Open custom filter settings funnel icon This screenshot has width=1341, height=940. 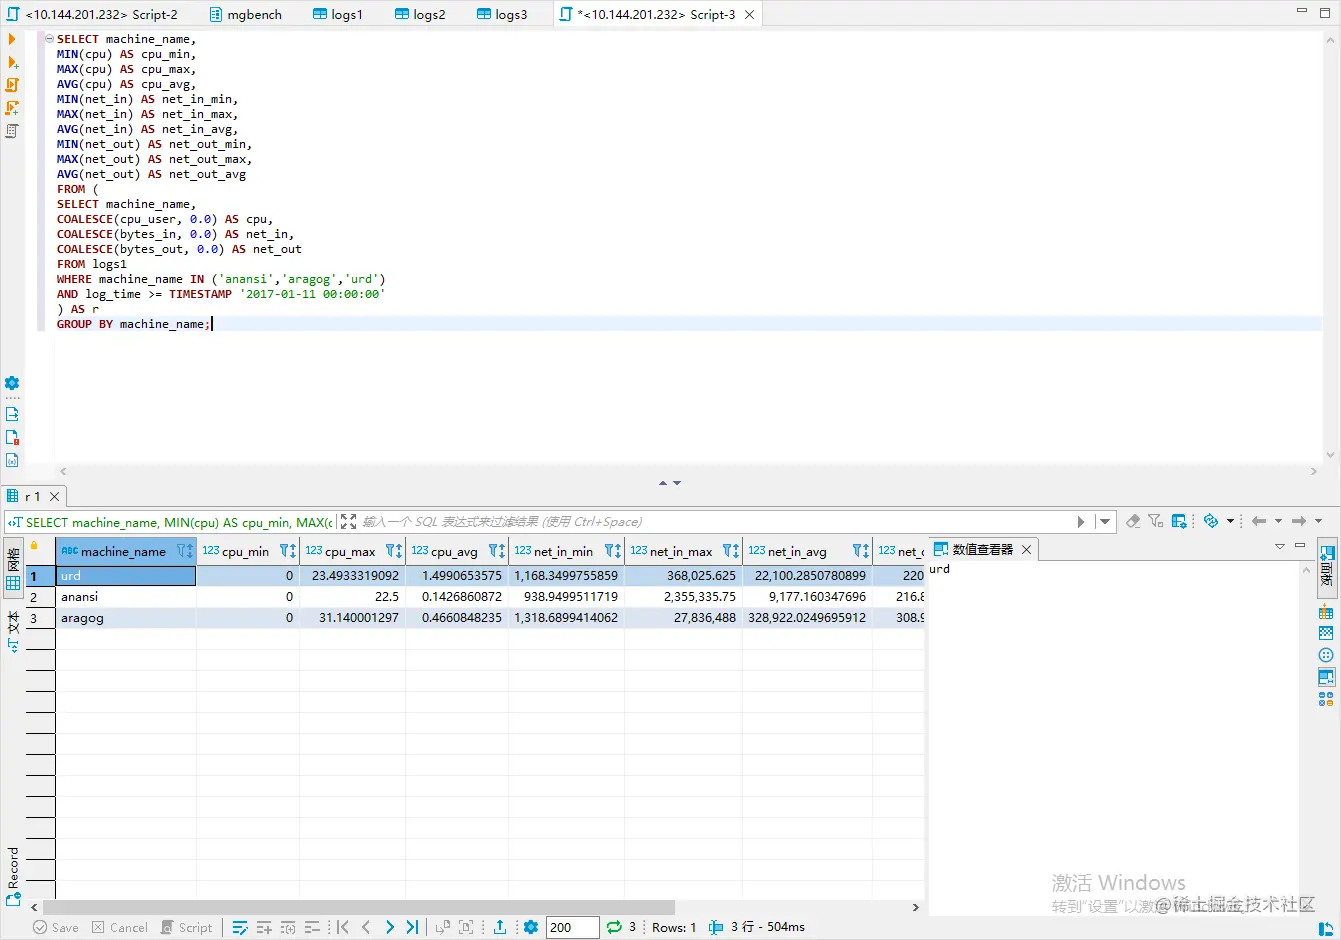[1156, 521]
